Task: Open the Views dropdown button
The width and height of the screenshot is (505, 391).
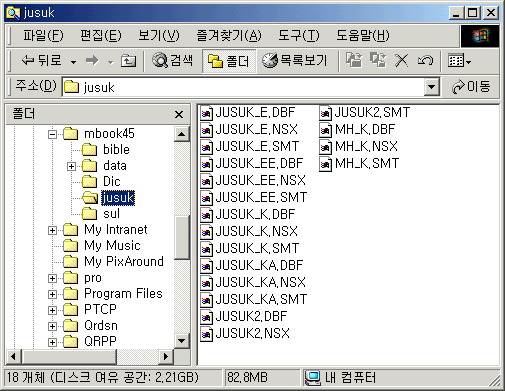Action: coord(460,61)
